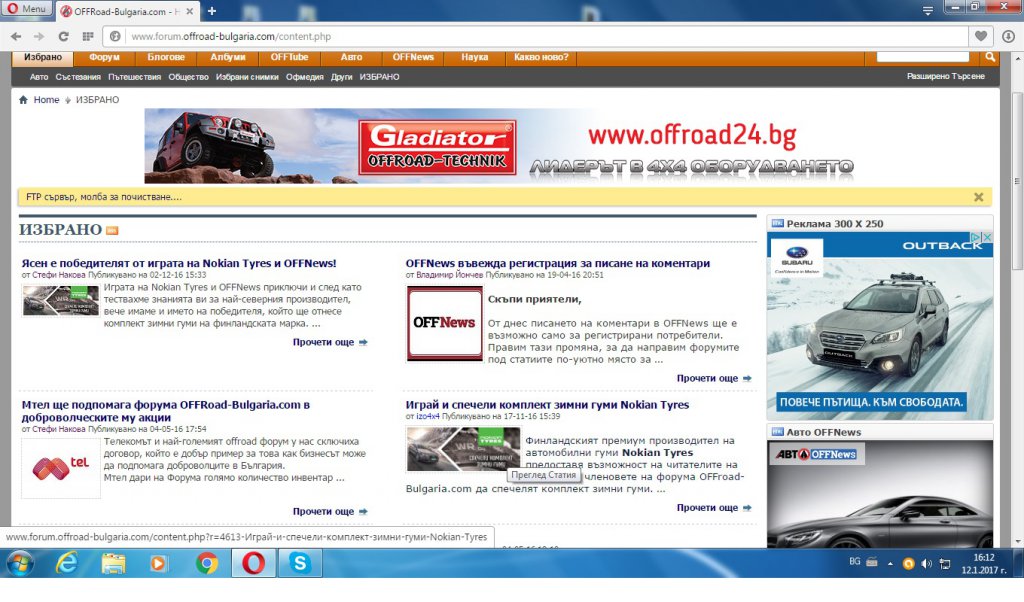
Task: Close the Subaru ad with X icon
Action: click(987, 238)
